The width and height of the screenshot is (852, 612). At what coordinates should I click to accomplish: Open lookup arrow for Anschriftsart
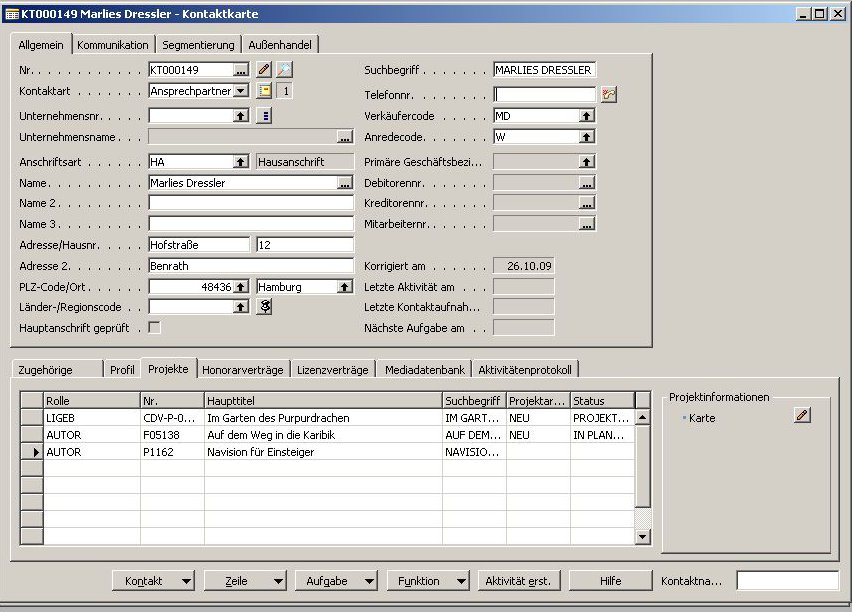coord(241,161)
